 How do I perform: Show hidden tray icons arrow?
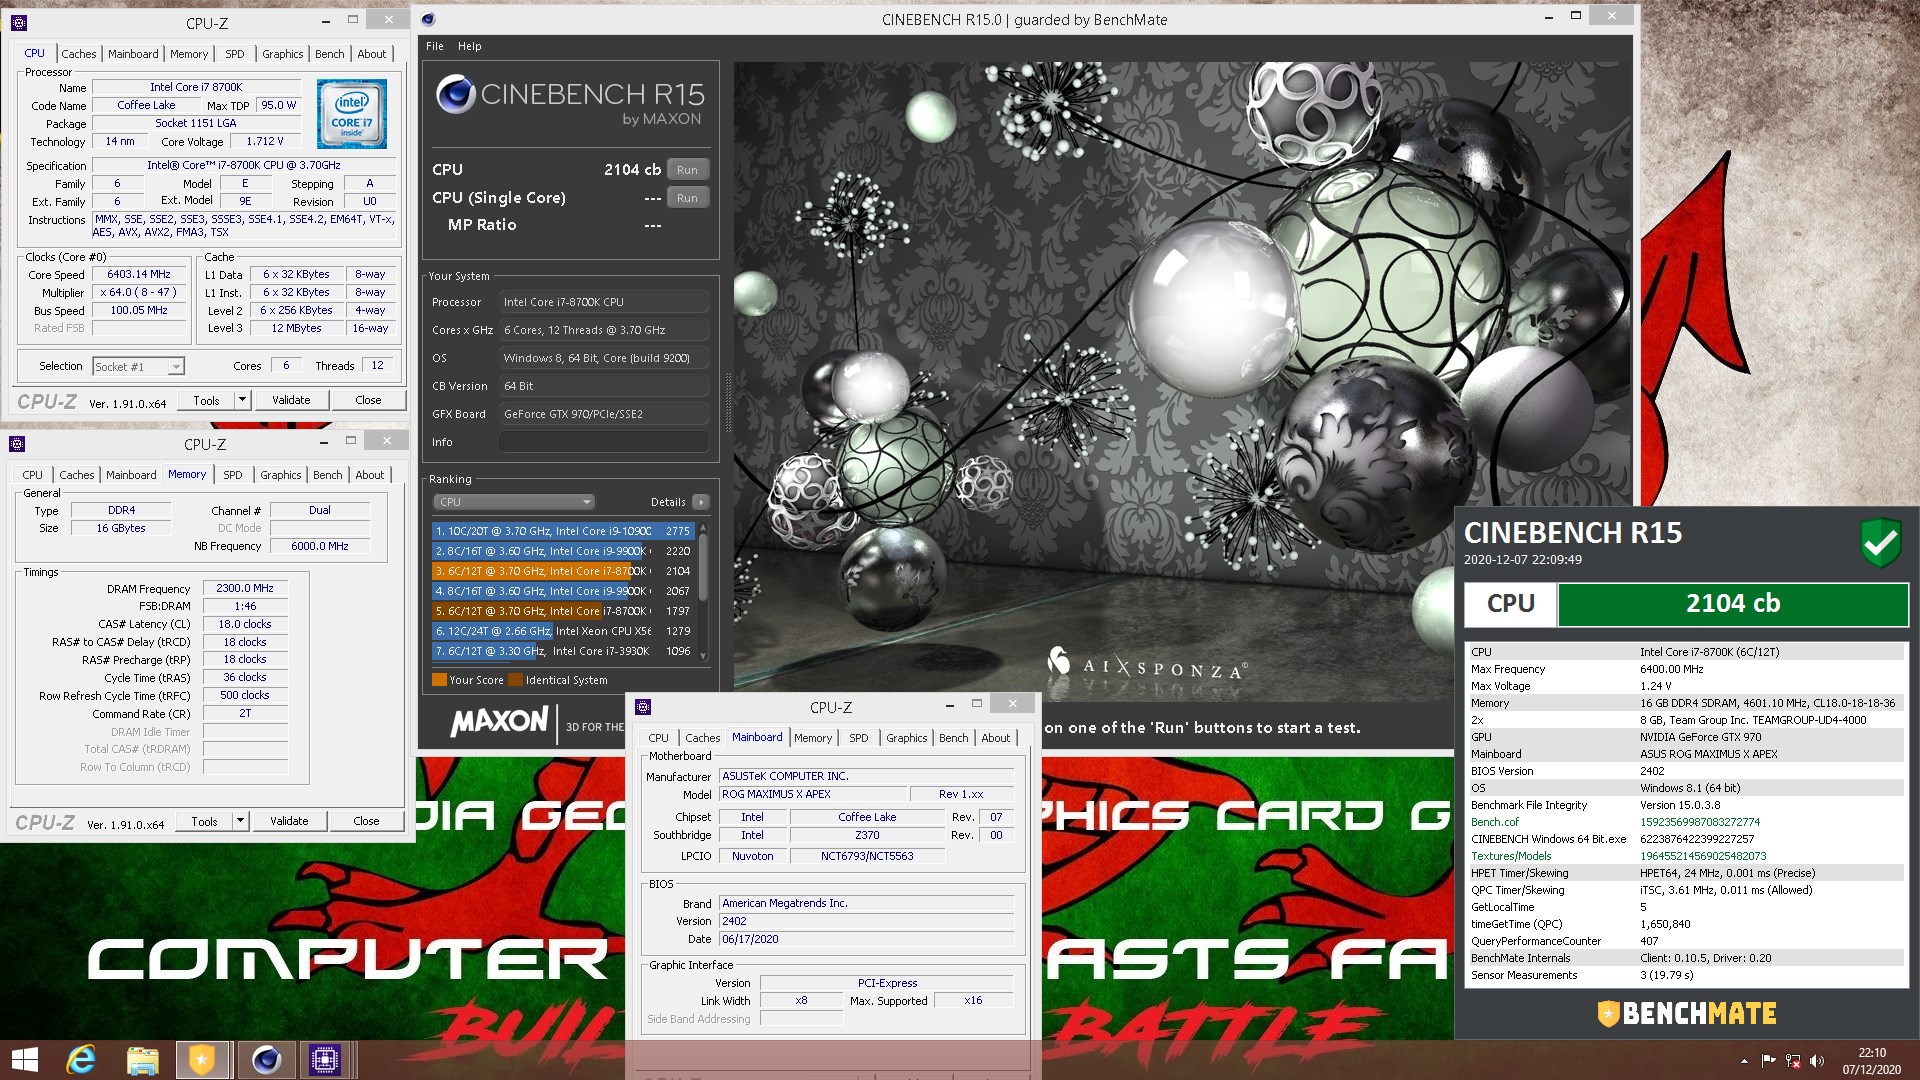1744,1061
